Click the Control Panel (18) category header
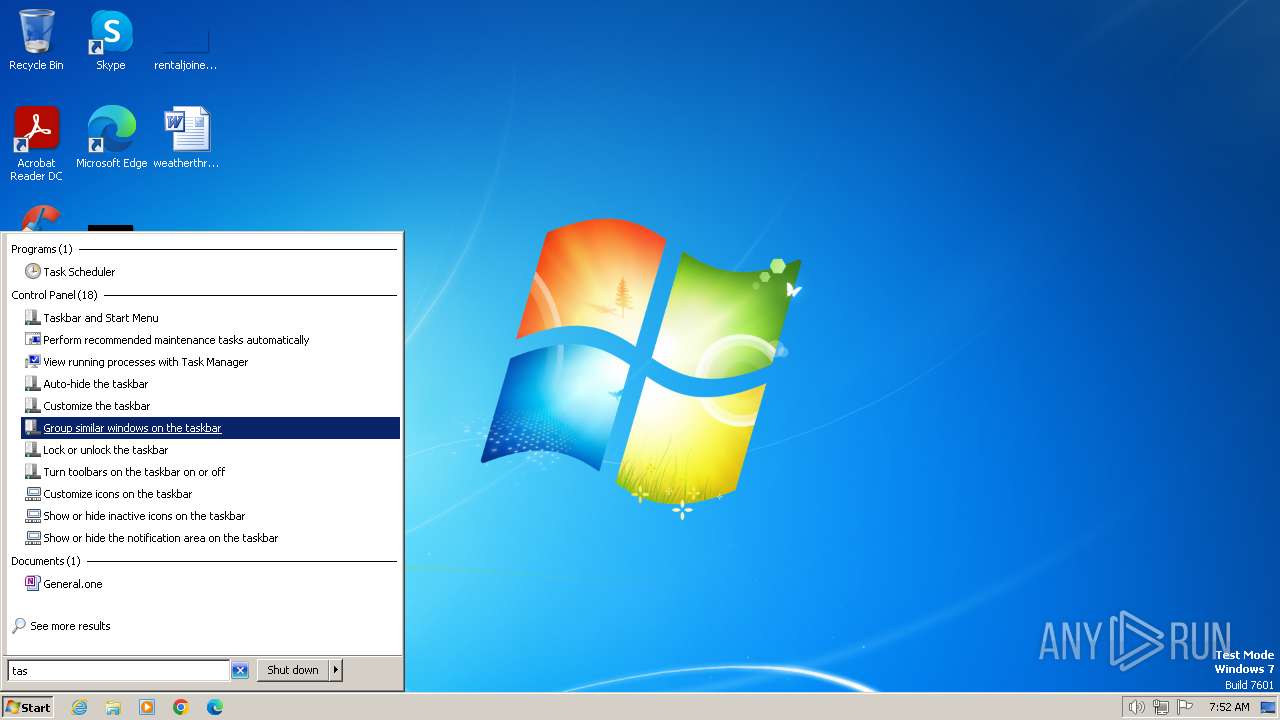 point(55,295)
